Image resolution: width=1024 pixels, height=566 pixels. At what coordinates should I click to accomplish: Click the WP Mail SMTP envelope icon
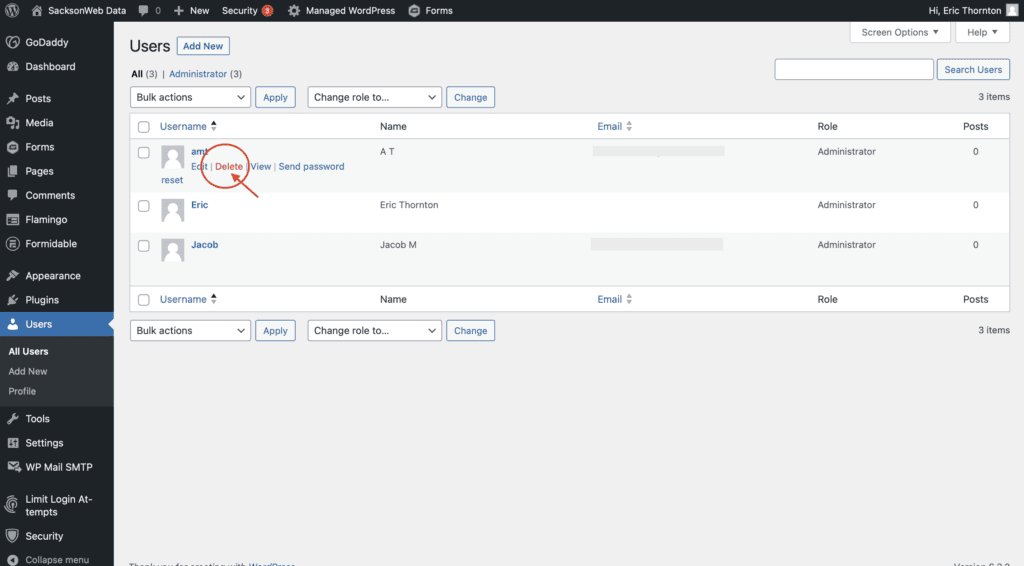13,467
